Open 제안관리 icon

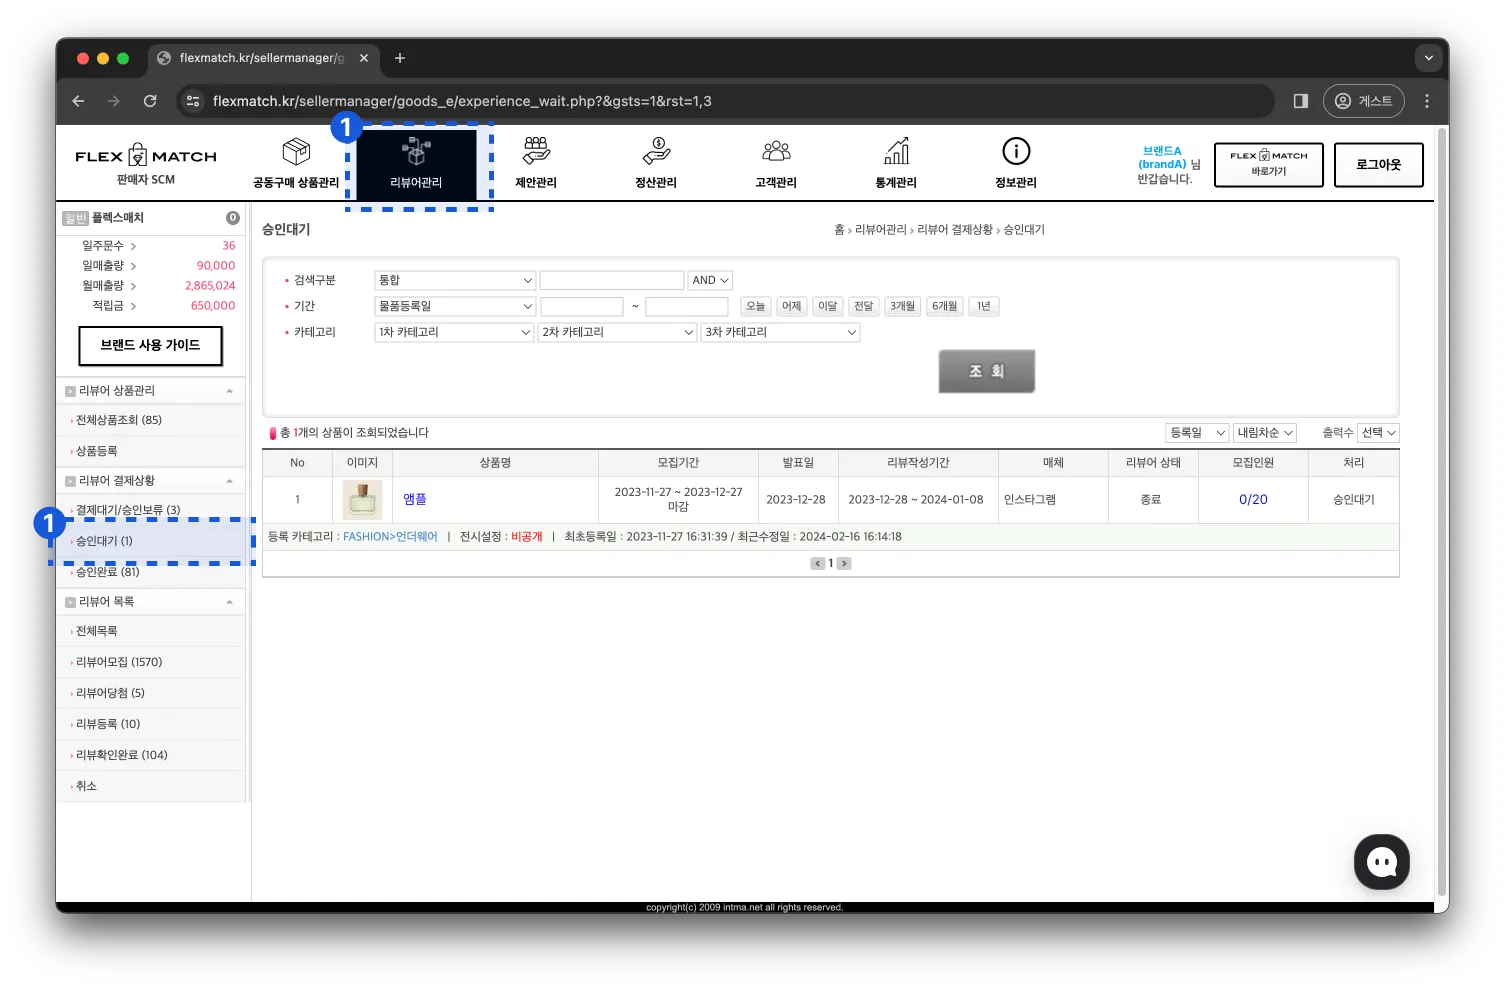click(536, 151)
